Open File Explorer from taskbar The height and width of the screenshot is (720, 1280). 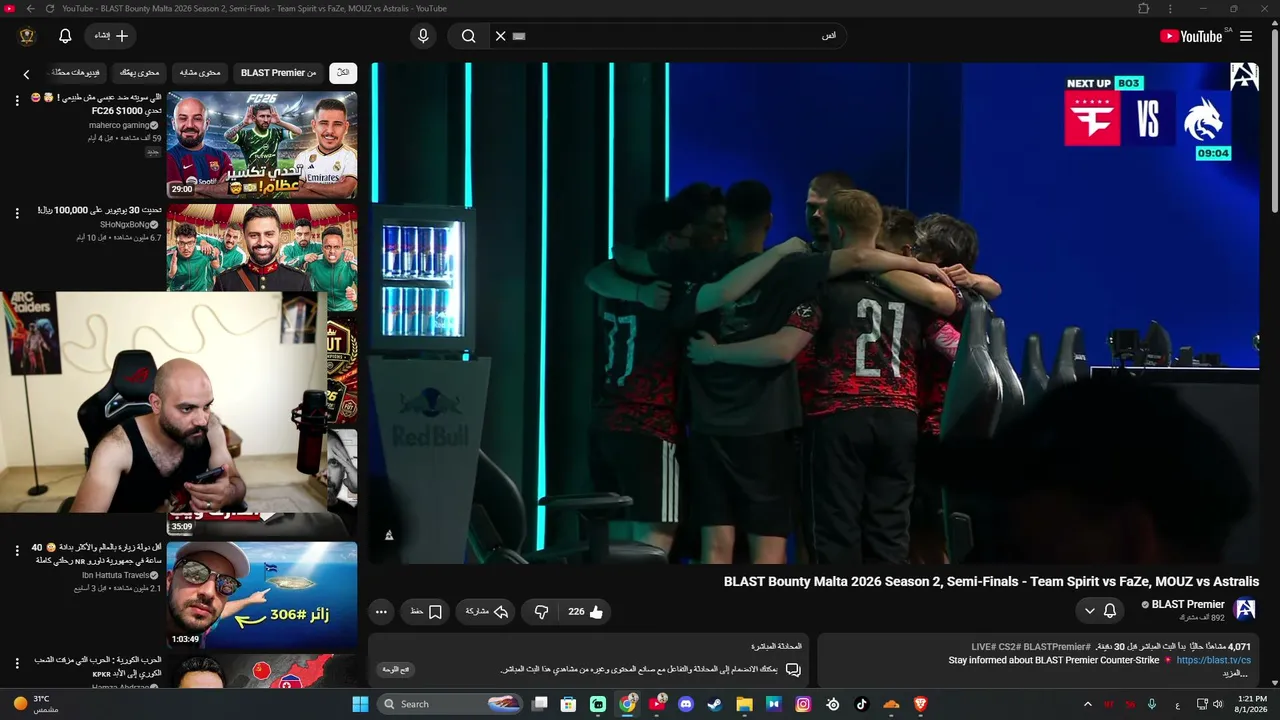(744, 704)
